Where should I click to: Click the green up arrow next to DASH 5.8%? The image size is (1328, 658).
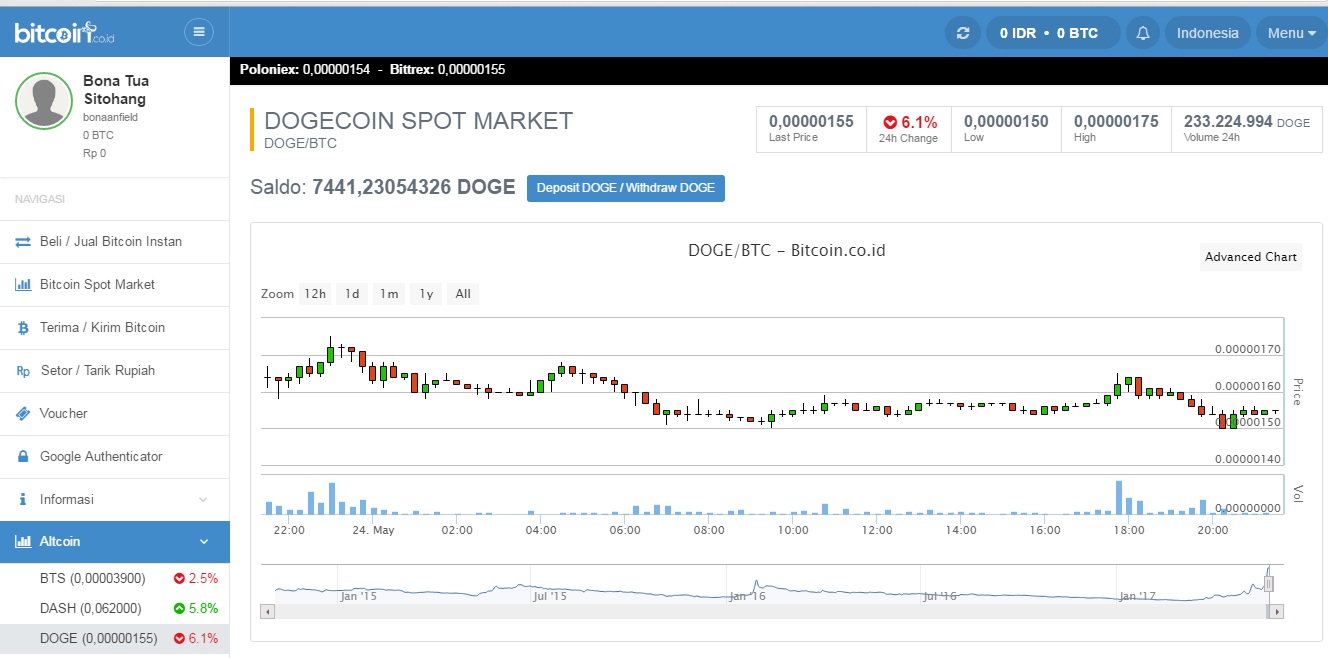(x=179, y=608)
